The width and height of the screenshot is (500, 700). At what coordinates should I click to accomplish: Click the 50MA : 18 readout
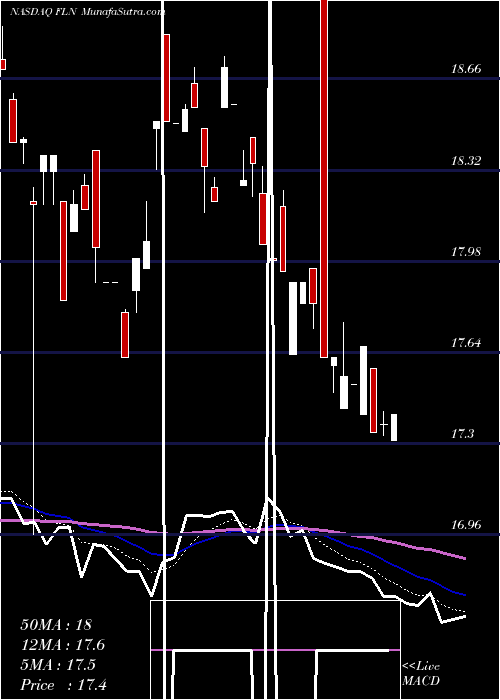tap(56, 624)
